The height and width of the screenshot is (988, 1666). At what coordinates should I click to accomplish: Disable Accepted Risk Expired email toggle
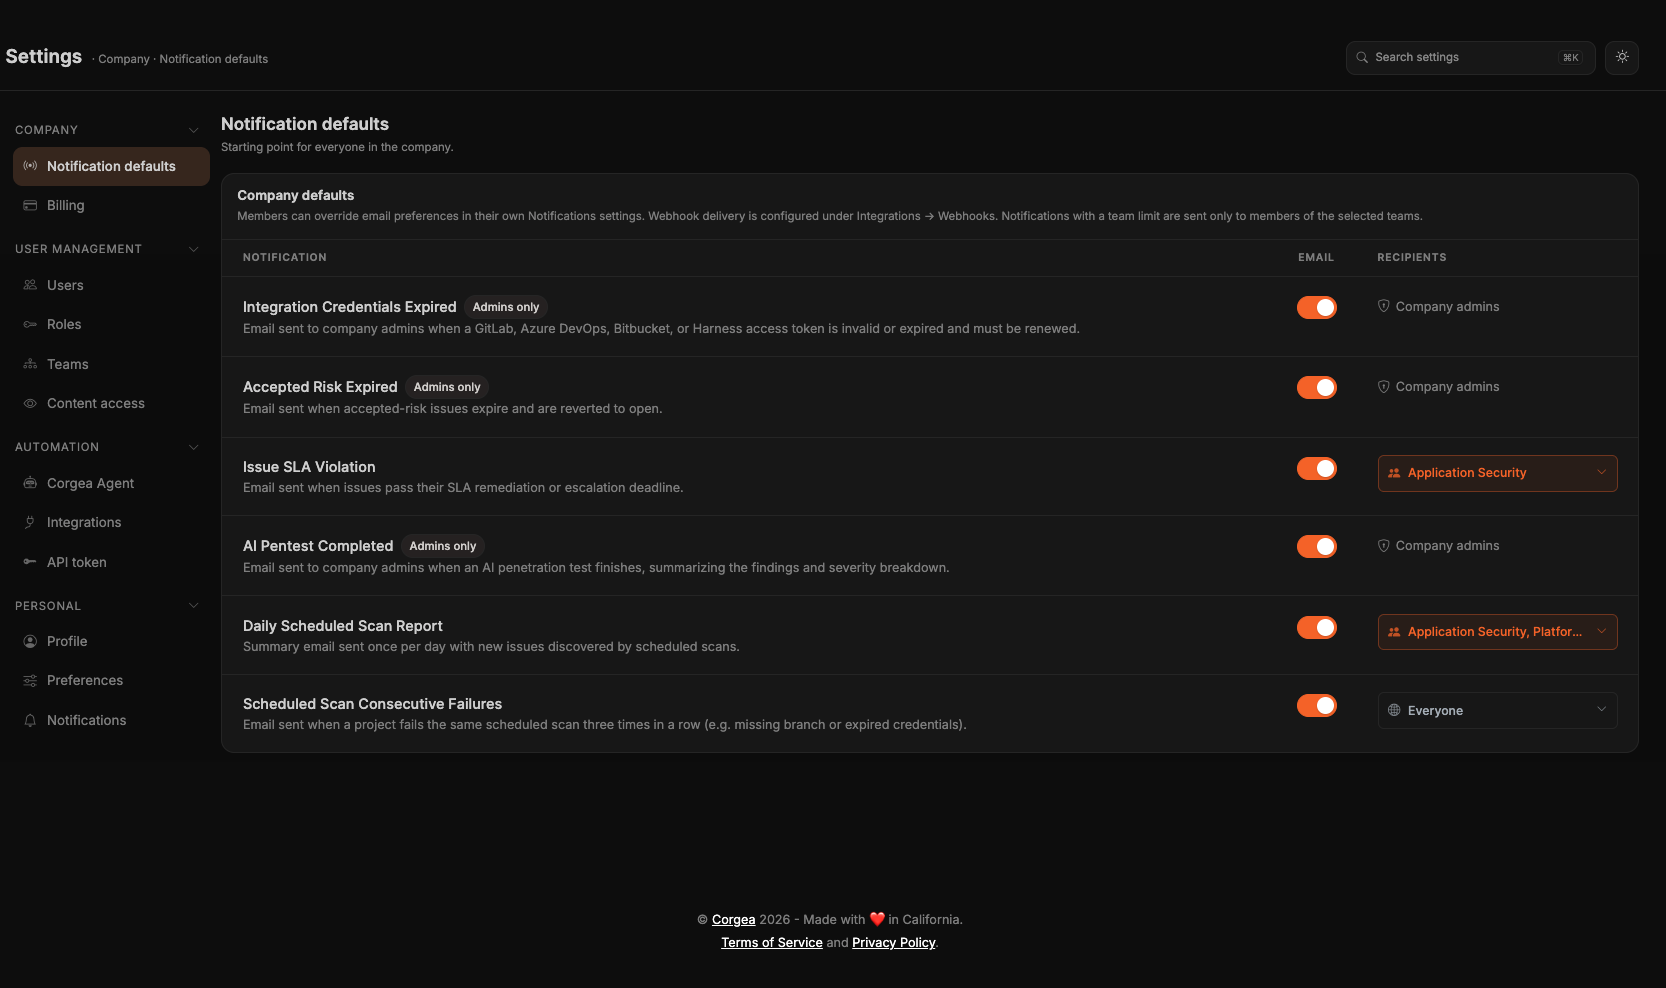(x=1317, y=387)
